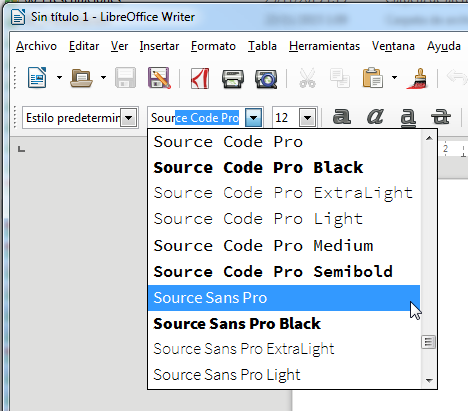Pick Source Code Pro Semibold font
Viewport: 468px width, 411px height.
pyautogui.click(x=284, y=272)
